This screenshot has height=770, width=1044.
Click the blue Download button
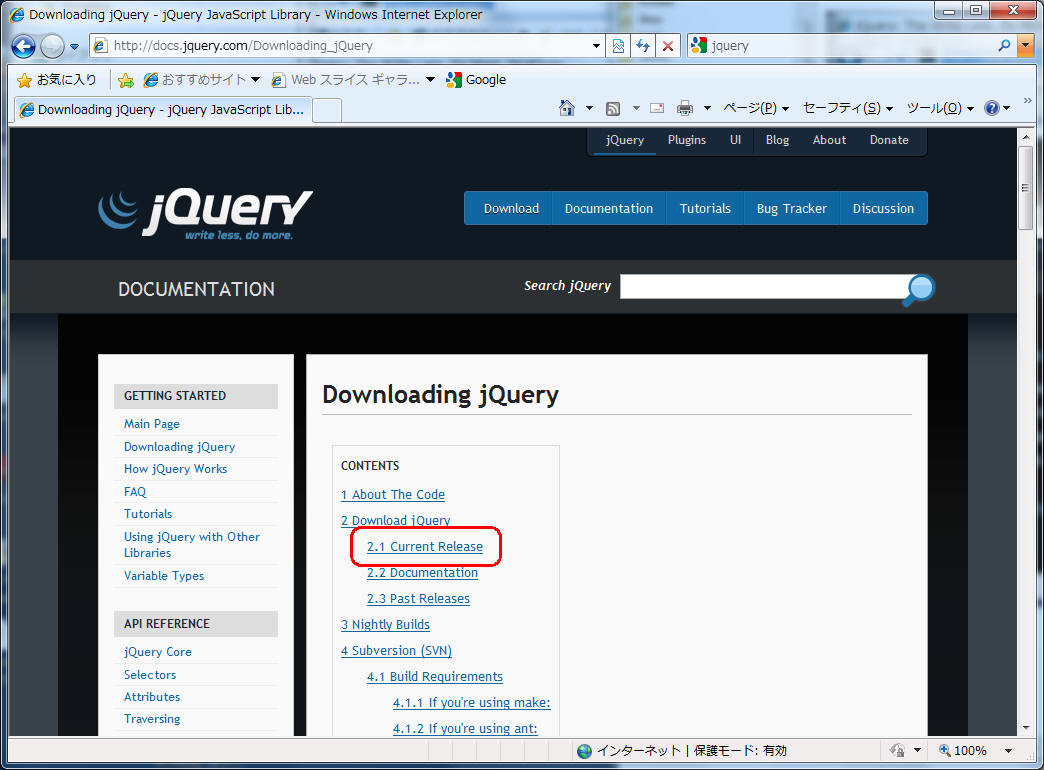pyautogui.click(x=511, y=208)
